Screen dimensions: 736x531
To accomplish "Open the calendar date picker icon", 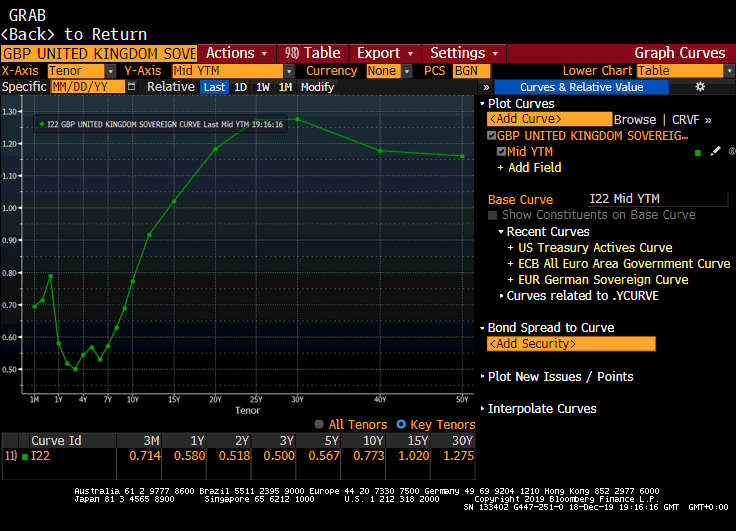I will (x=132, y=87).
